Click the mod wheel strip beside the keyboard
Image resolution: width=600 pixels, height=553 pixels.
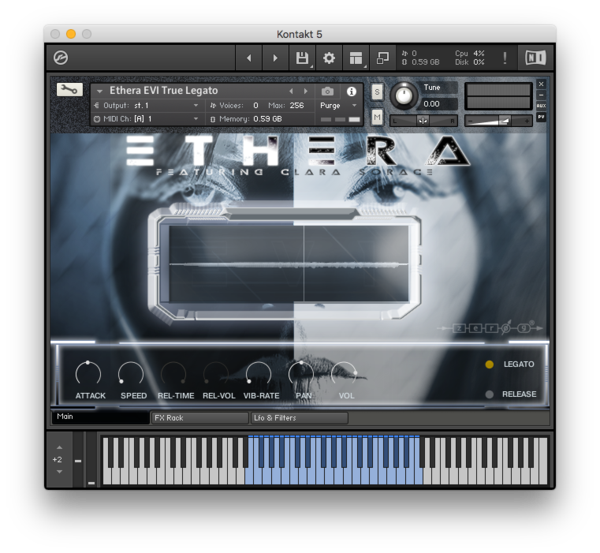(91, 460)
